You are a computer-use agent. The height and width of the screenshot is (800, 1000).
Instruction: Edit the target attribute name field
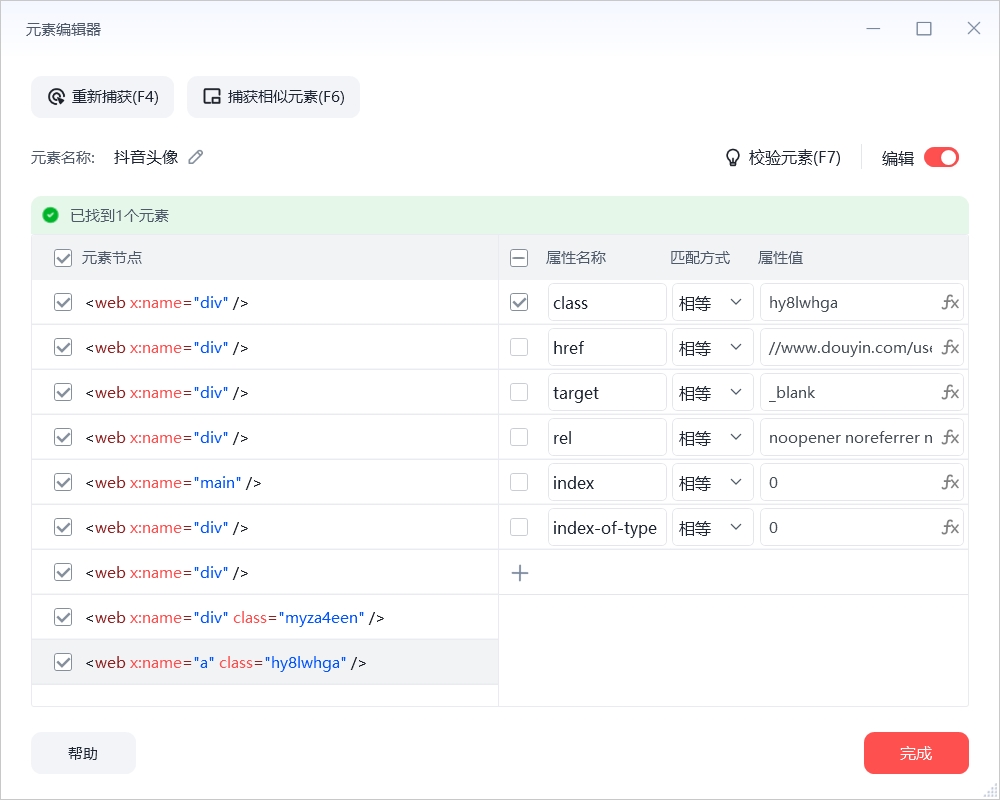607,392
